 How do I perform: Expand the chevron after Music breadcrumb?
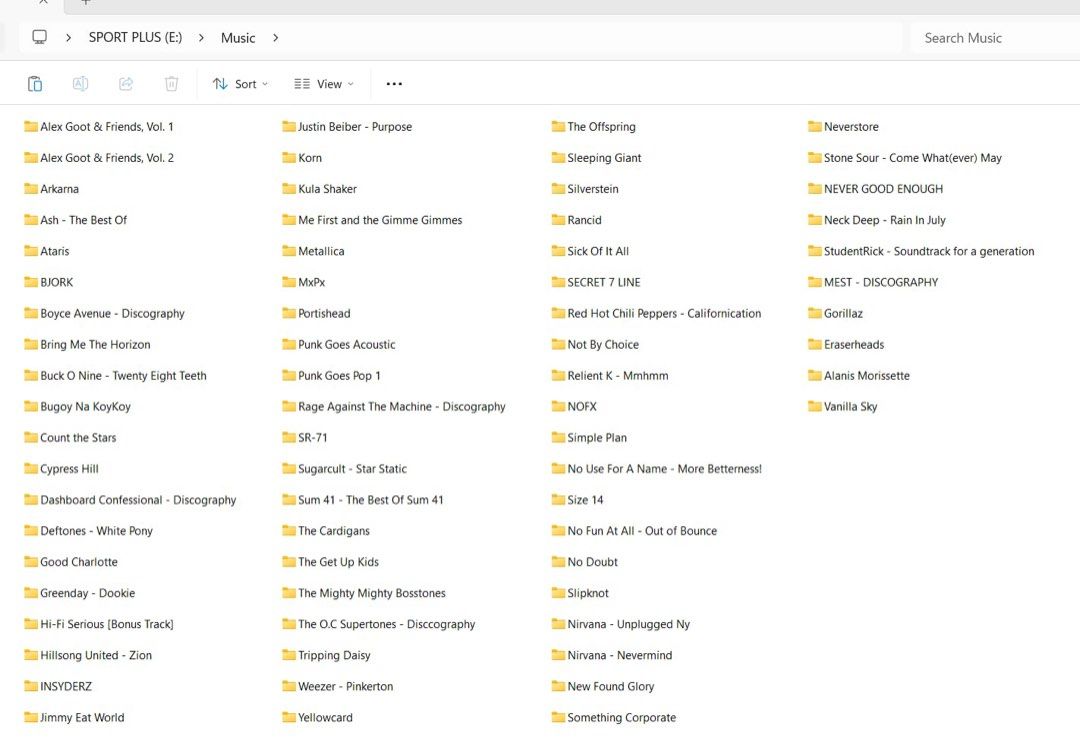pyautogui.click(x=276, y=38)
